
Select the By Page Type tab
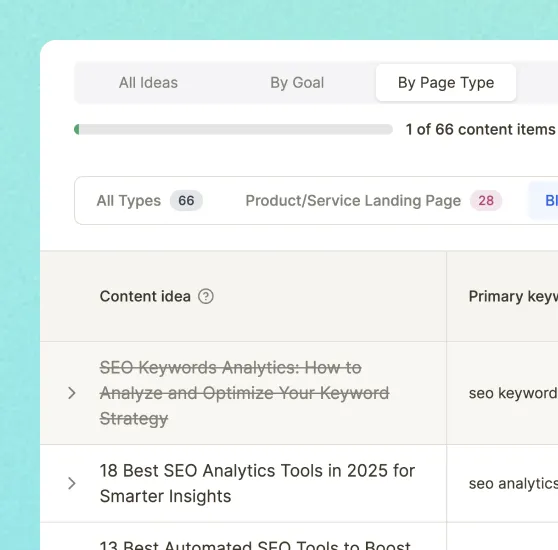click(446, 83)
